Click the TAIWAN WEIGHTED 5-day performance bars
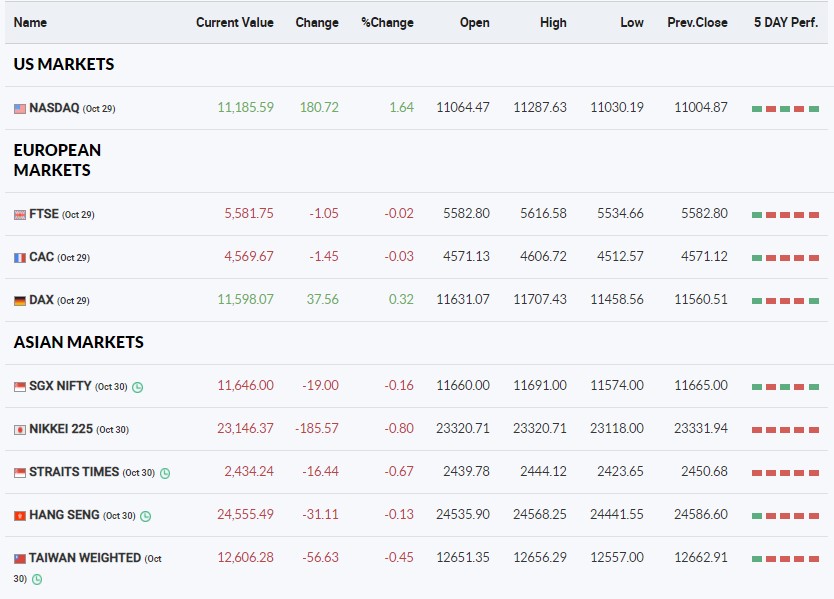 [x=786, y=559]
